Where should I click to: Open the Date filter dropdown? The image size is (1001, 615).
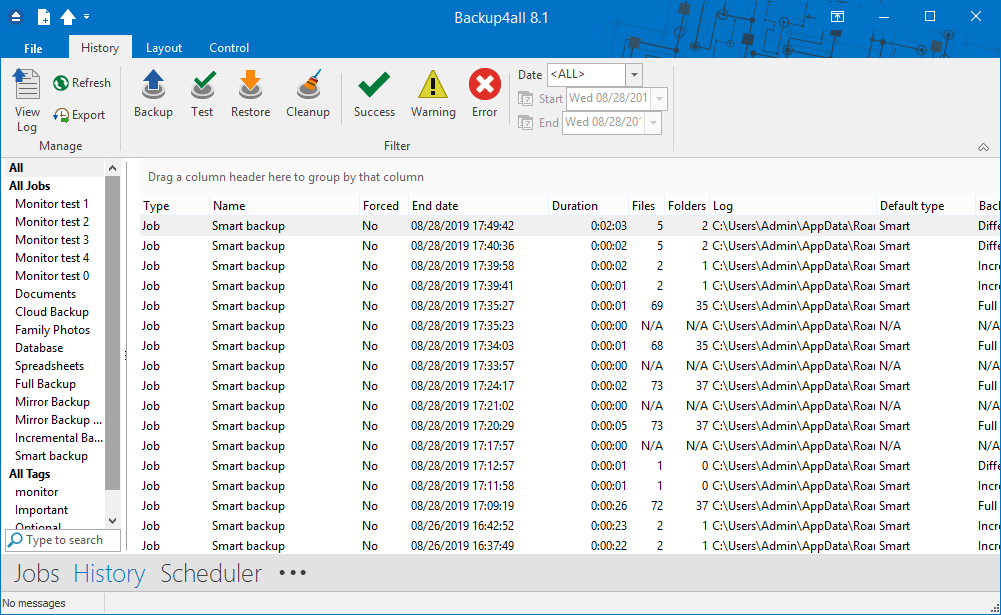(x=634, y=75)
